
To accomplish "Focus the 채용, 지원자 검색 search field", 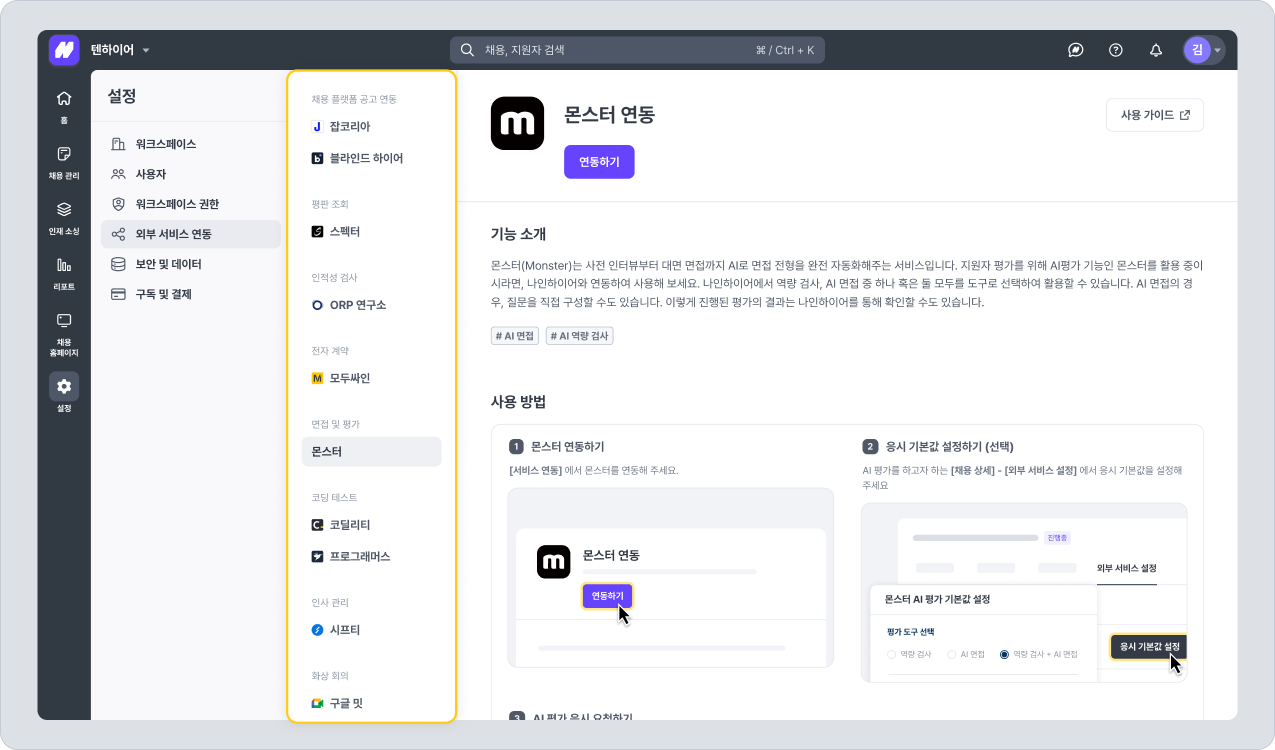I will [637, 50].
